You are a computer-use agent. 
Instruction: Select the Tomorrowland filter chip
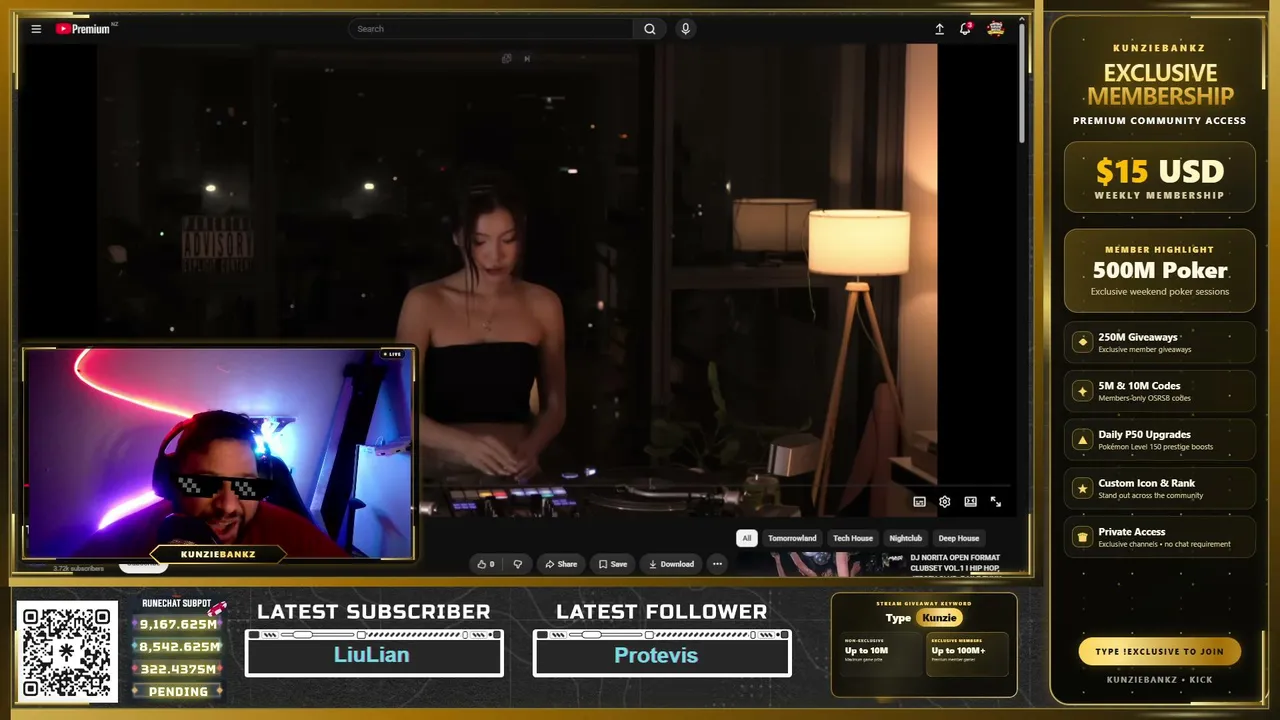(792, 538)
